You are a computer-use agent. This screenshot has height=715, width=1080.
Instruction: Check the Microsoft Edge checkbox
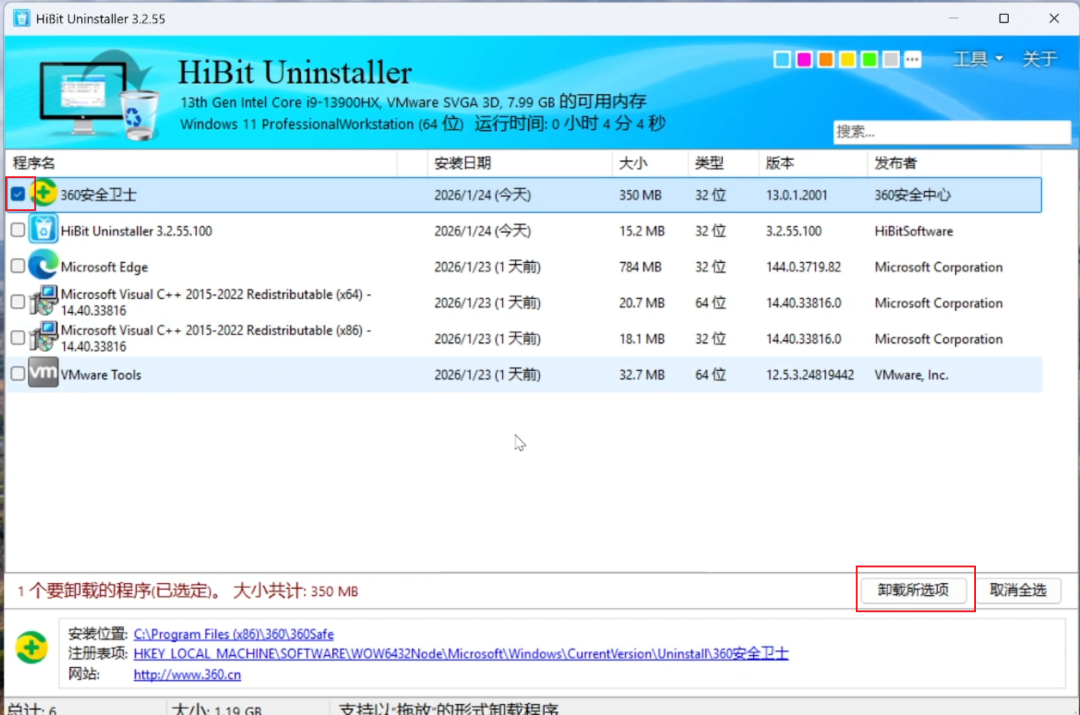(x=18, y=266)
